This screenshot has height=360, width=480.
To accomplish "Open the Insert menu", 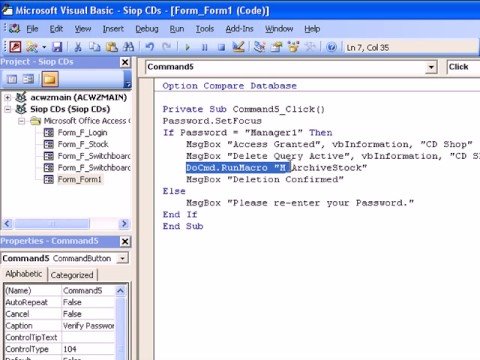I will (x=113, y=29).
